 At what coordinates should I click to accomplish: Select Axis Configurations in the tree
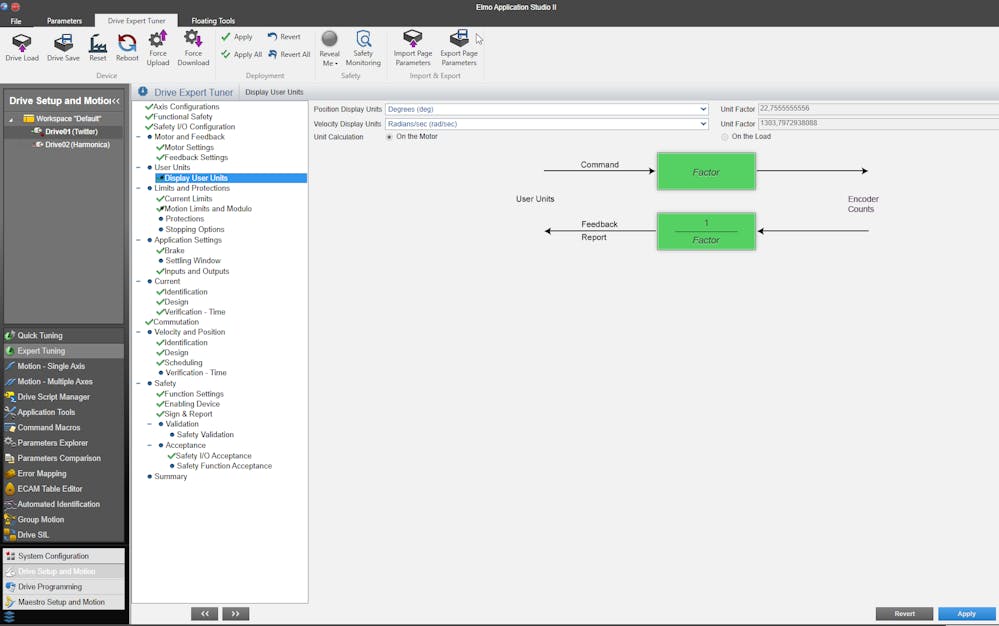pos(186,107)
